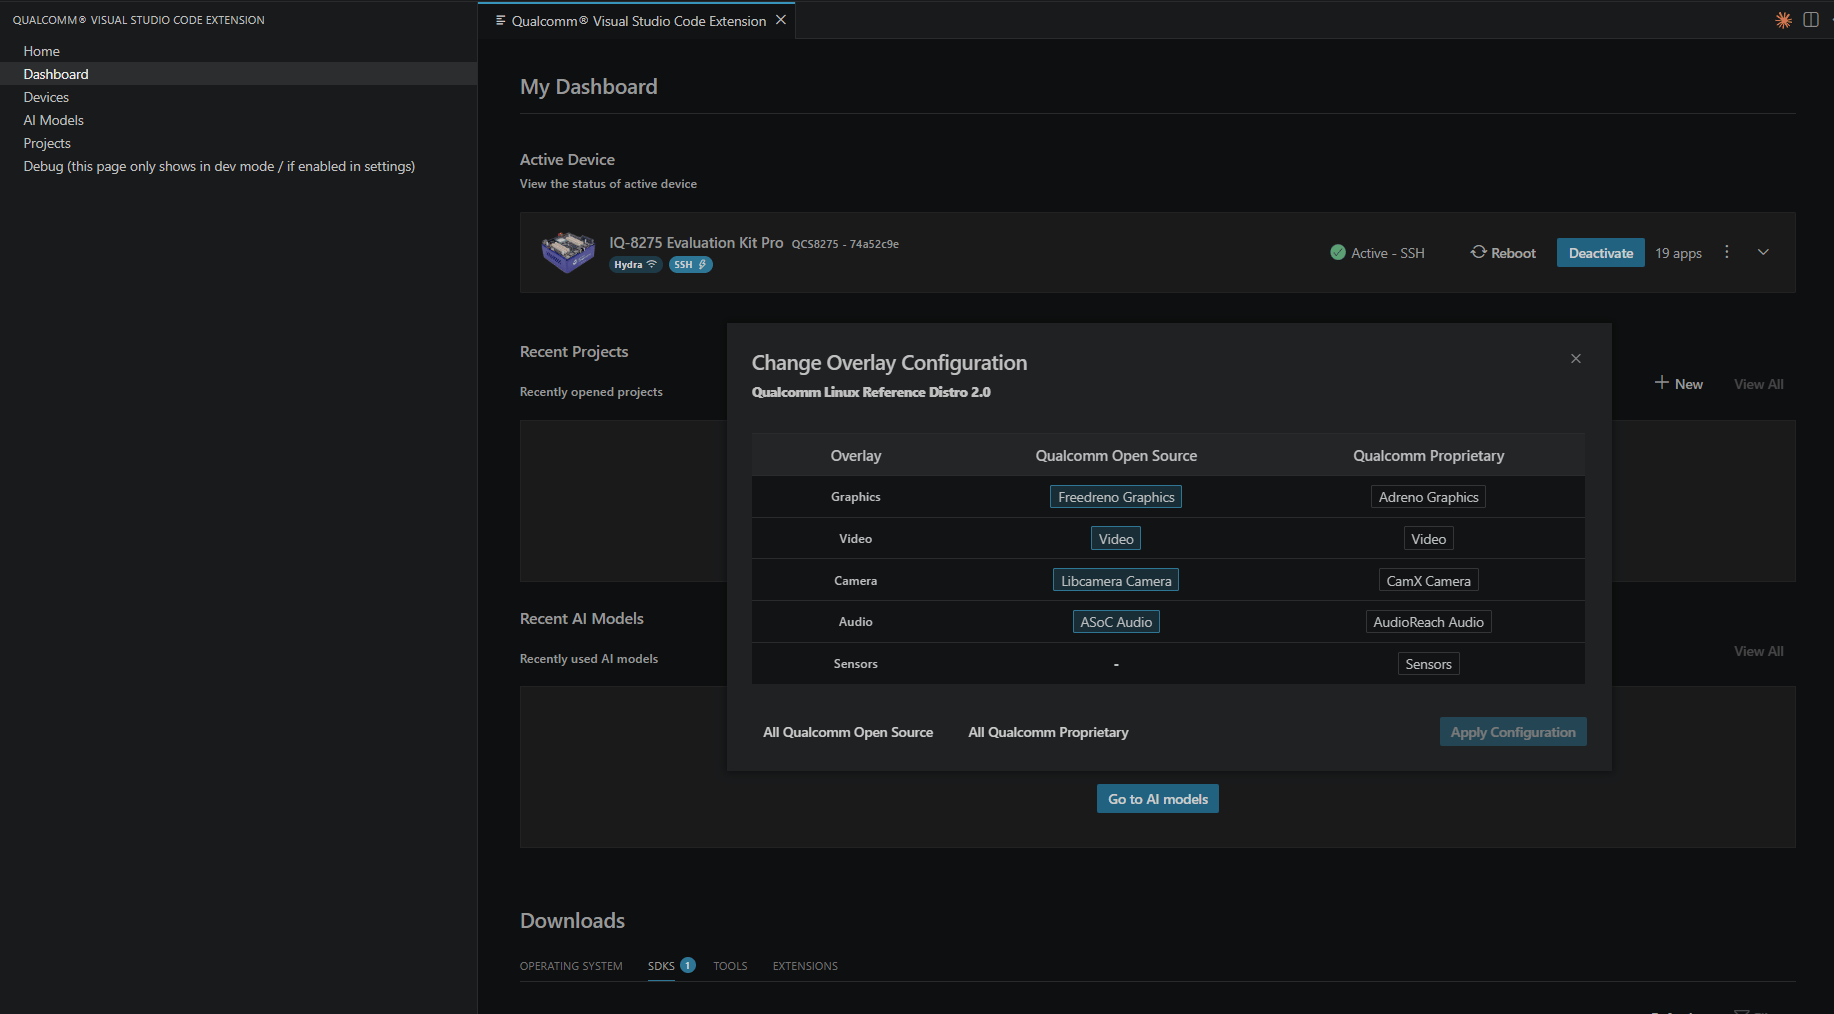Open AI Models in sidebar
This screenshot has width=1834, height=1014.
coord(238,120)
